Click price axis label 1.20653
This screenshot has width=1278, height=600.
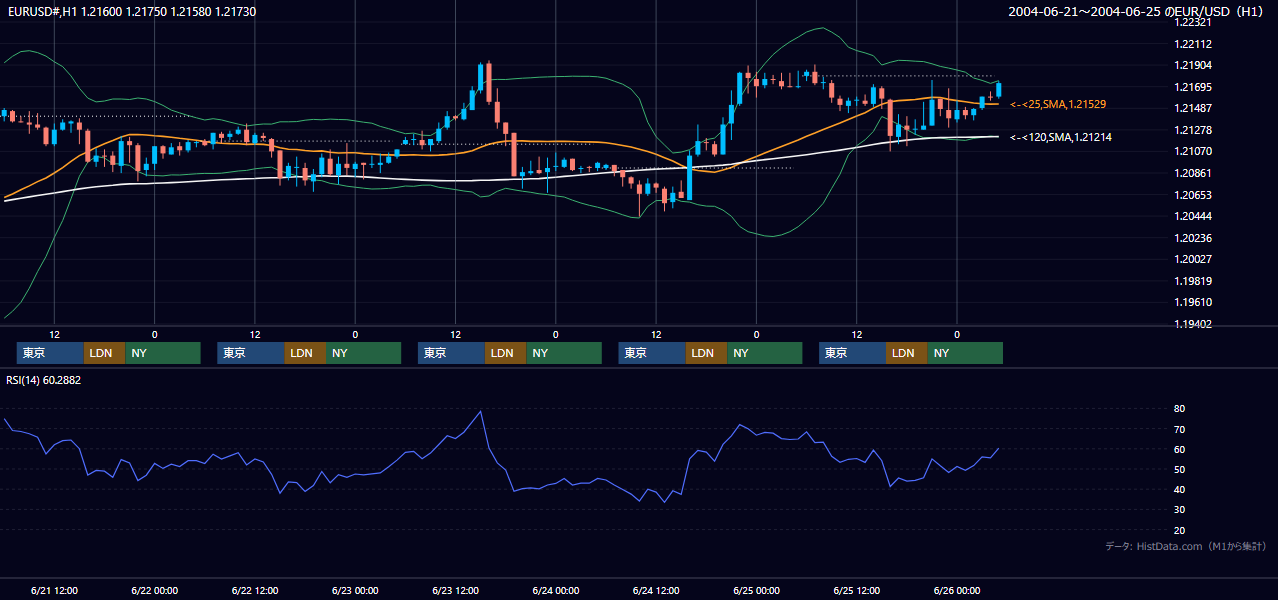tap(1194, 195)
